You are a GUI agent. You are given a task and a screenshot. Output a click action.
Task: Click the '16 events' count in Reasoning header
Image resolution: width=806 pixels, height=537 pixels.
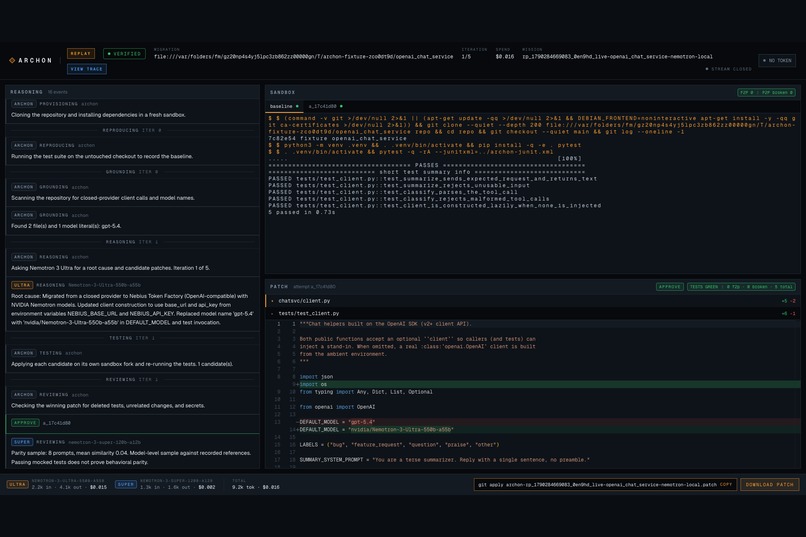(x=58, y=92)
